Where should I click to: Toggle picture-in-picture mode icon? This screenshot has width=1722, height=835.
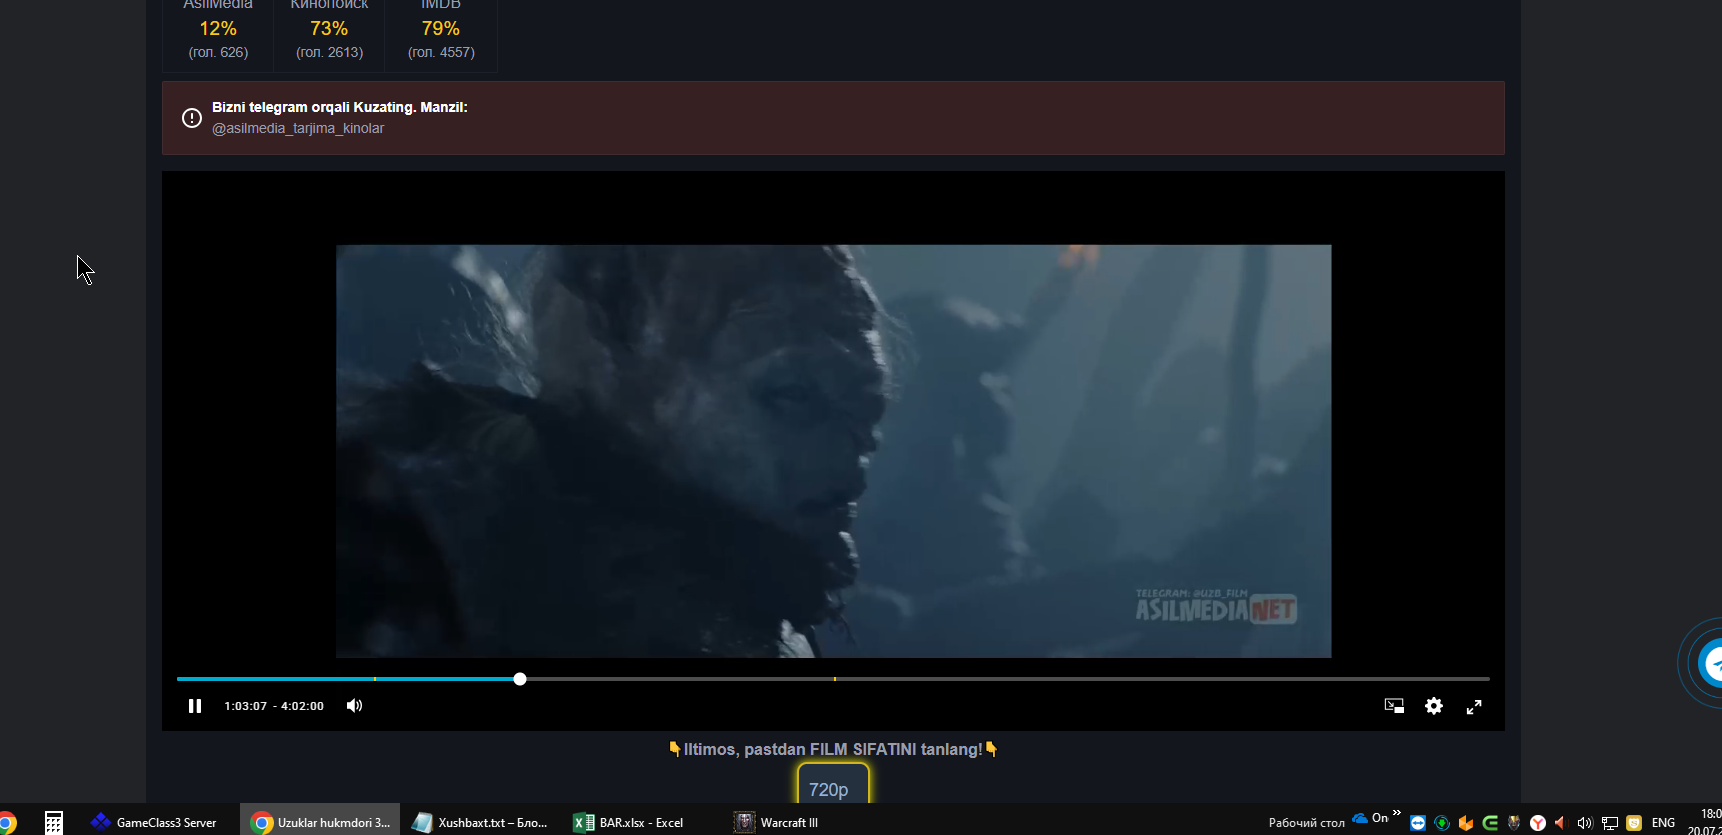tap(1394, 706)
